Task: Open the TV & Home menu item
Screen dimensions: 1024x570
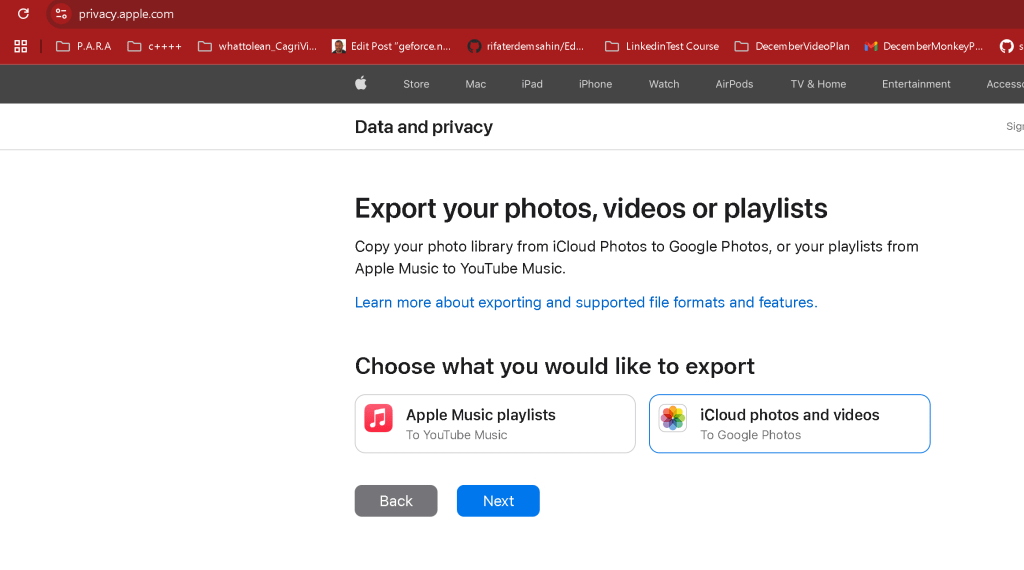Action: pyautogui.click(x=818, y=84)
